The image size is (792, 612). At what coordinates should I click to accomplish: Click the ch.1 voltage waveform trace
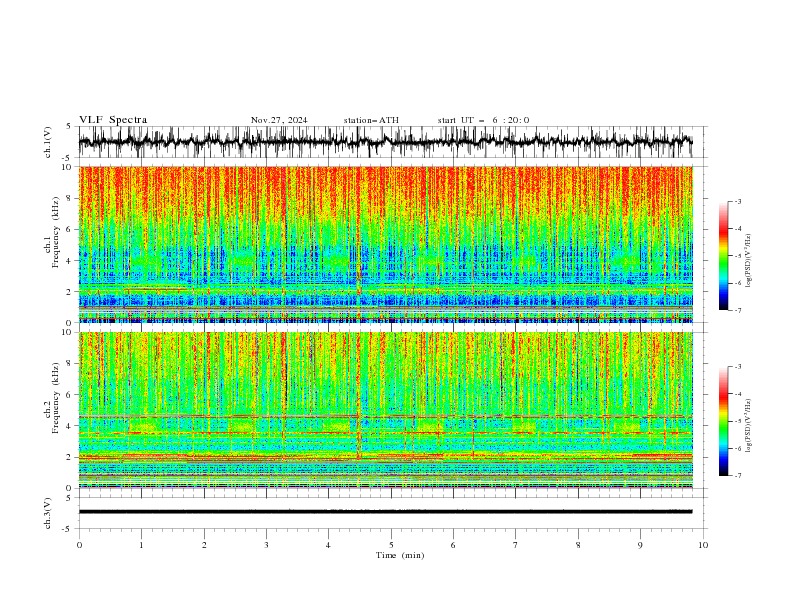[x=385, y=142]
